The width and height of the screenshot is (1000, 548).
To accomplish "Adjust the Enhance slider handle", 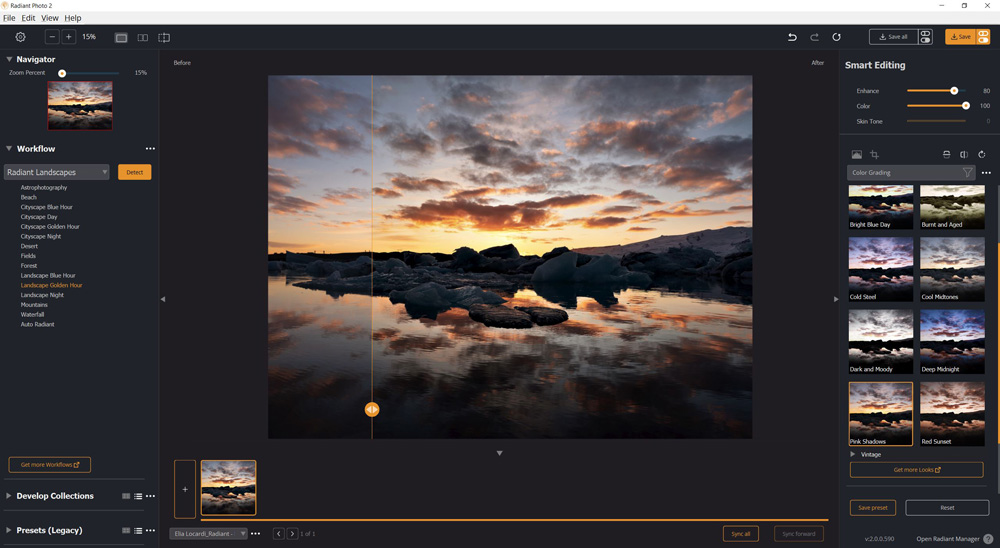I will 954,91.
